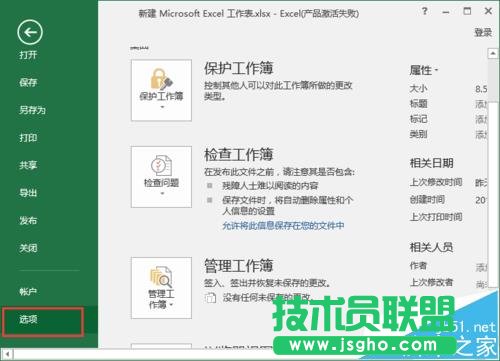Click link 允许将此信息保存在您的文件中
The width and height of the screenshot is (500, 361).
pyautogui.click(x=283, y=226)
